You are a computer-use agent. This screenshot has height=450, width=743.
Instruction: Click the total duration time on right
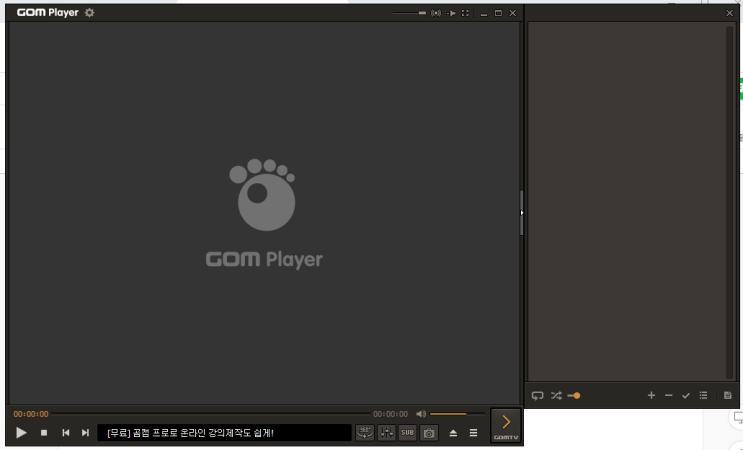pos(390,414)
